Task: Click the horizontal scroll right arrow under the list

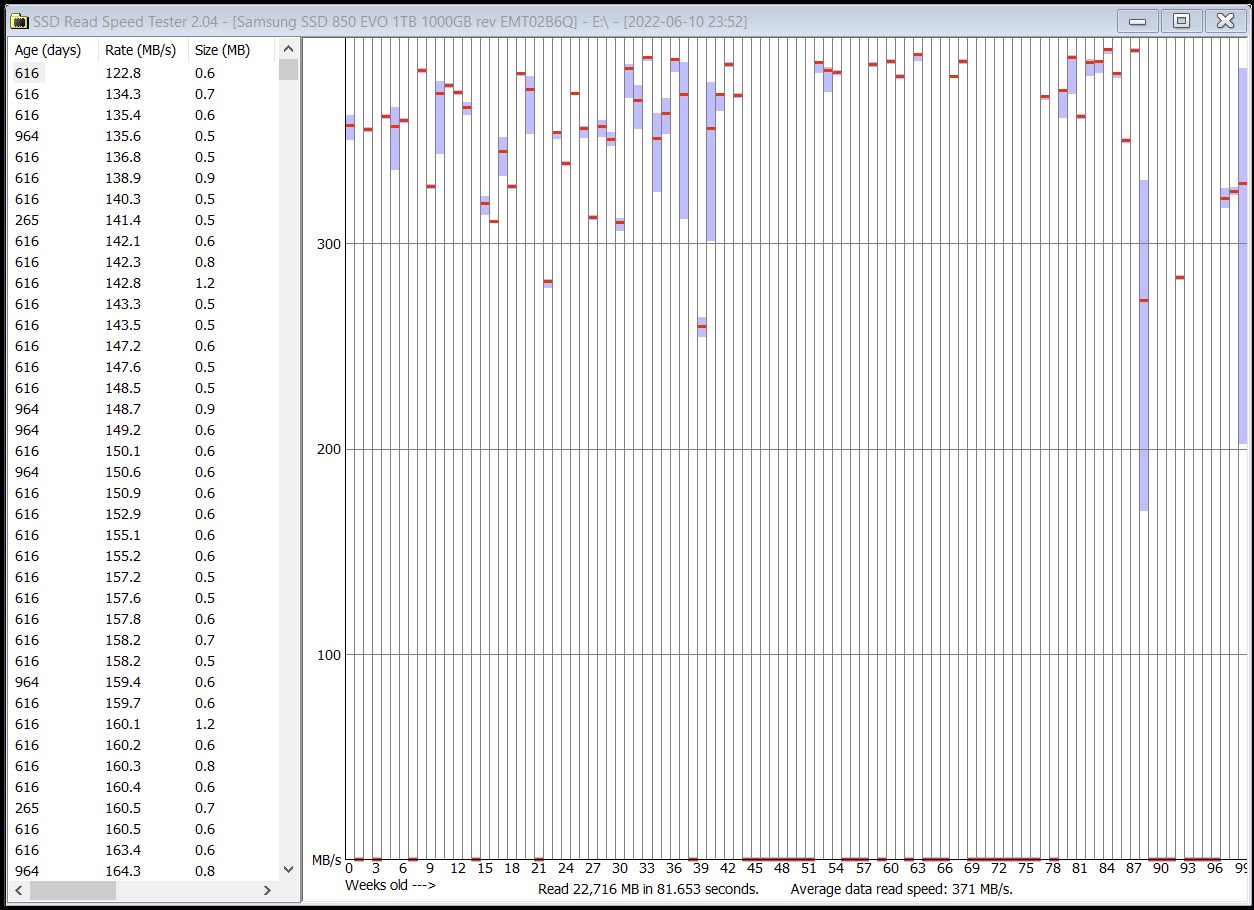Action: pos(267,890)
